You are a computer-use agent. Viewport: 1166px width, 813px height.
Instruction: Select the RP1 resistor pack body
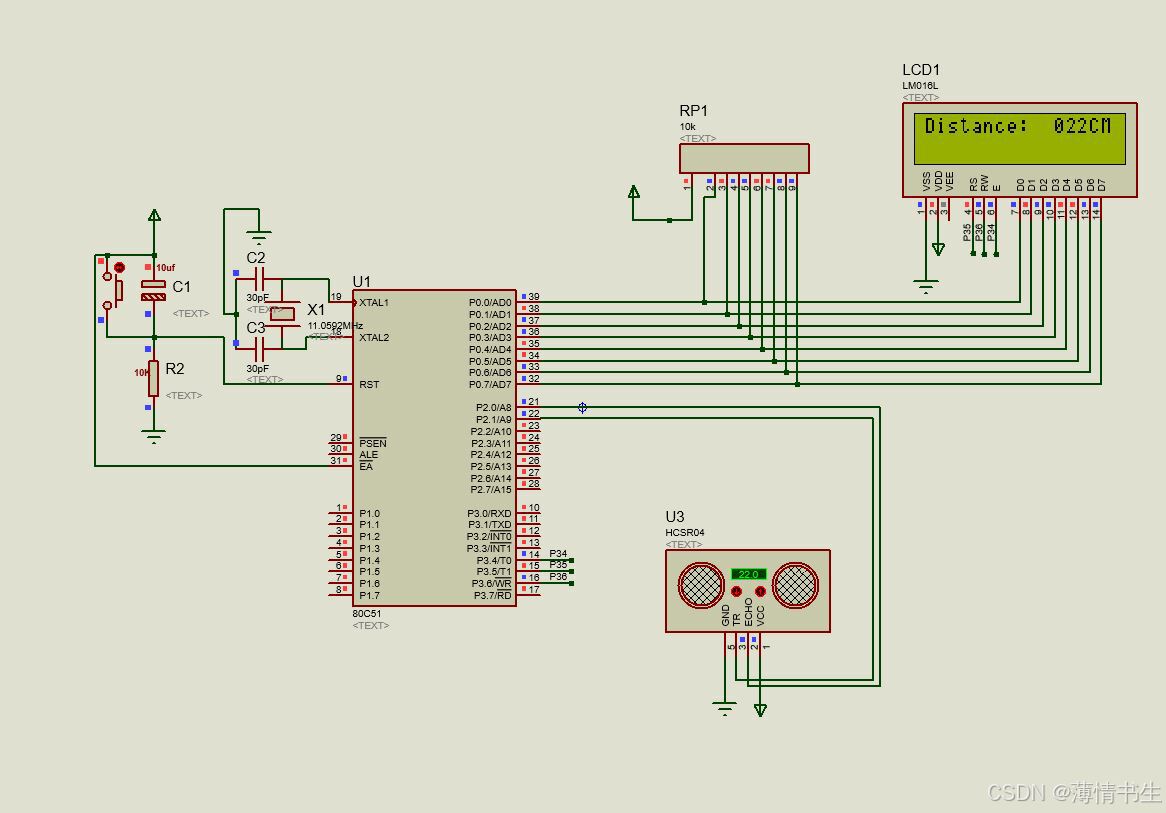744,158
